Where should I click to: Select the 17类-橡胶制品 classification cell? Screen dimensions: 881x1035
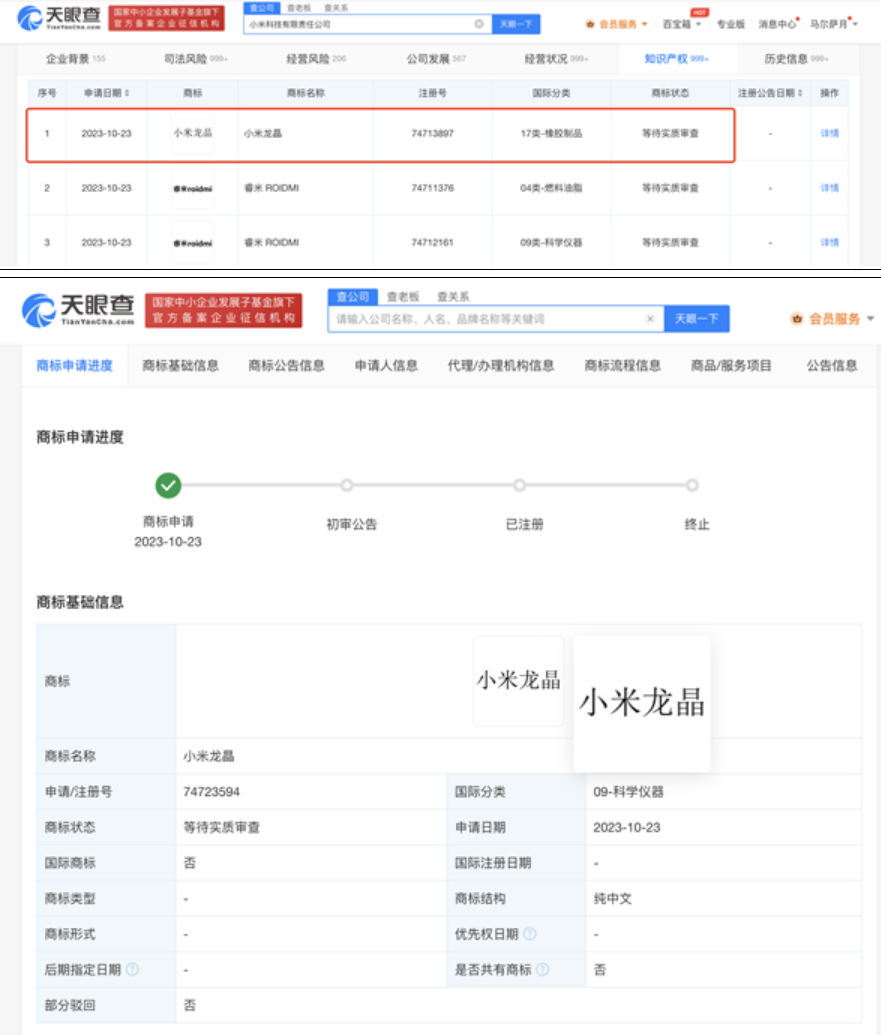[551, 133]
